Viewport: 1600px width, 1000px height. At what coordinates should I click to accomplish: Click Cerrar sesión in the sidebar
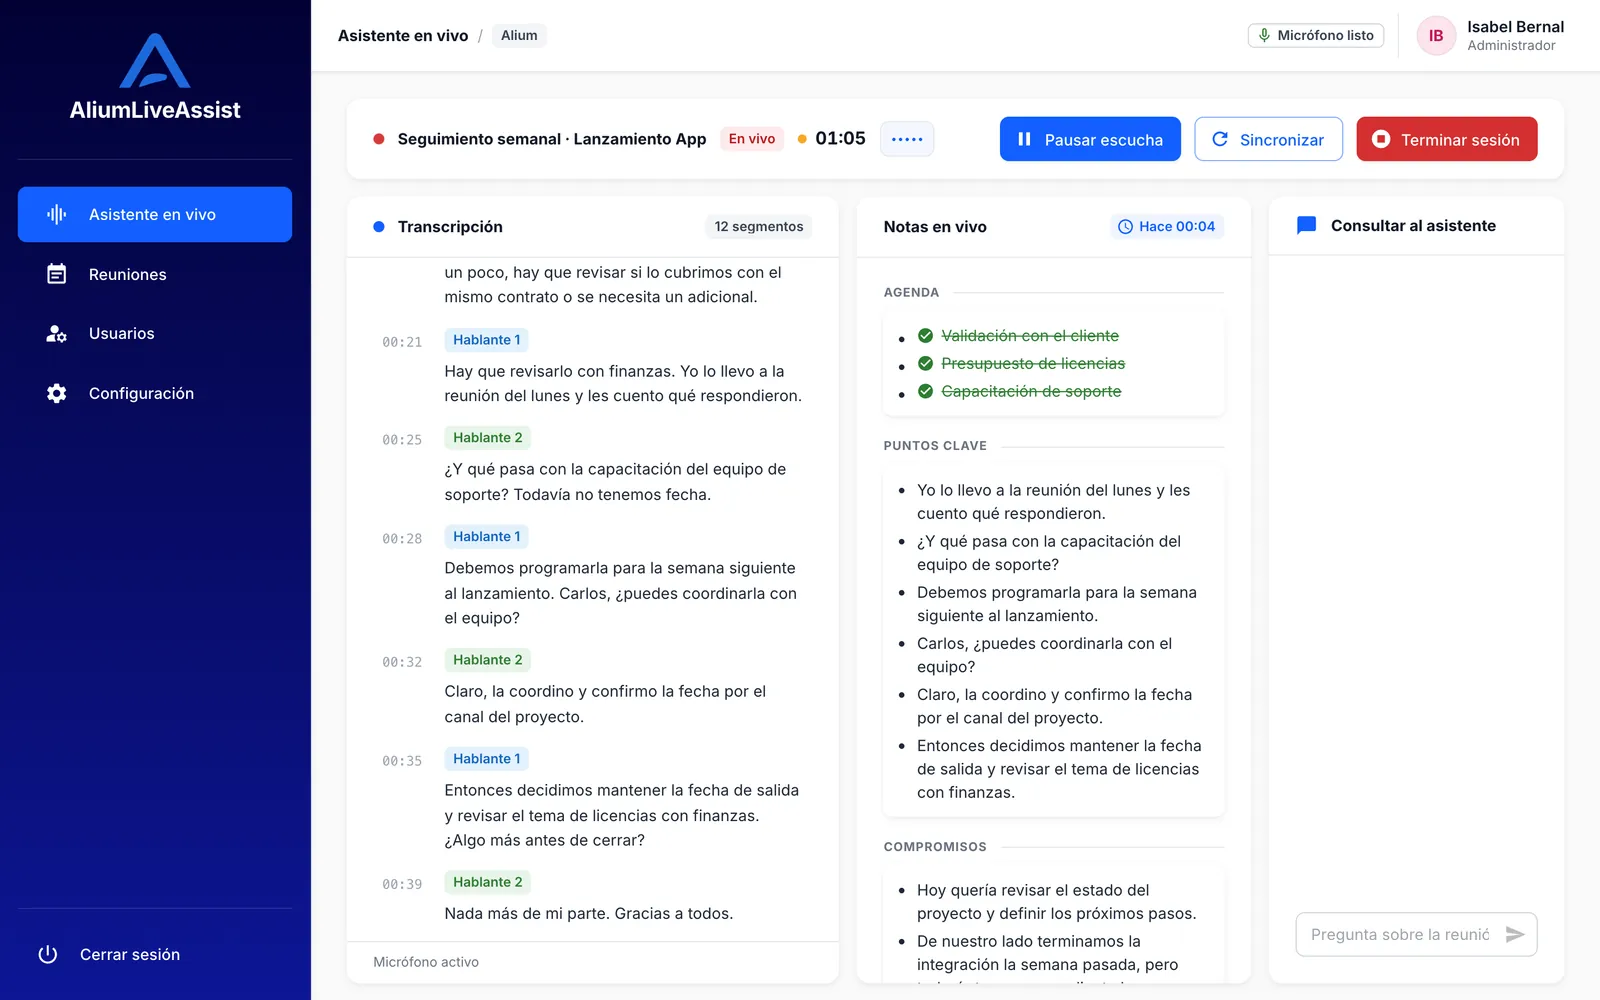[155, 954]
